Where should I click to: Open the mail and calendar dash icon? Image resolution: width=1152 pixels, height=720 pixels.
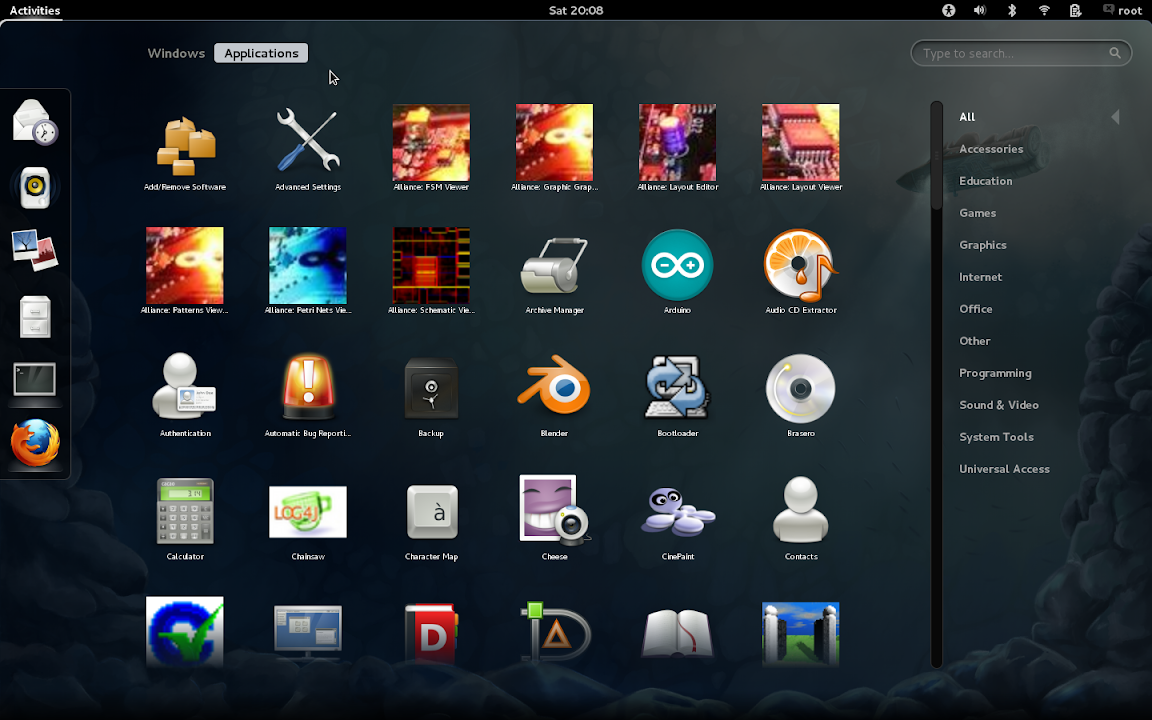[35, 123]
